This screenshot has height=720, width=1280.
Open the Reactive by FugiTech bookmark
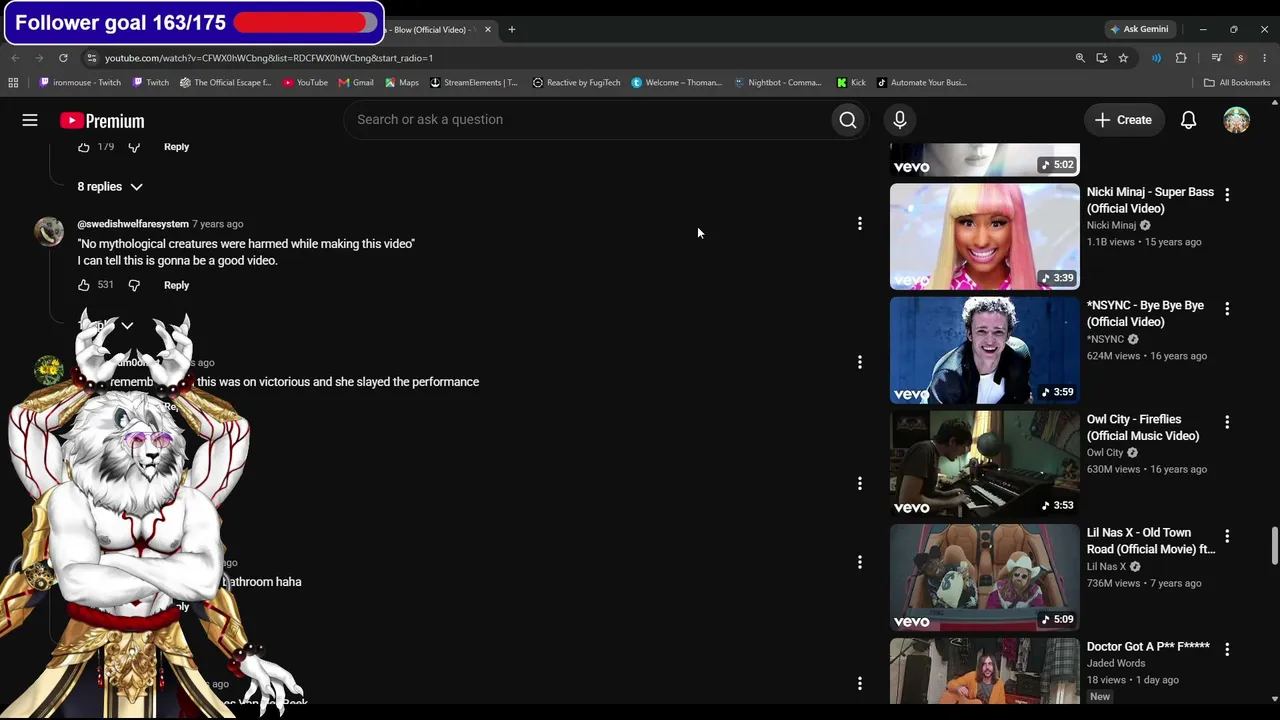point(577,83)
